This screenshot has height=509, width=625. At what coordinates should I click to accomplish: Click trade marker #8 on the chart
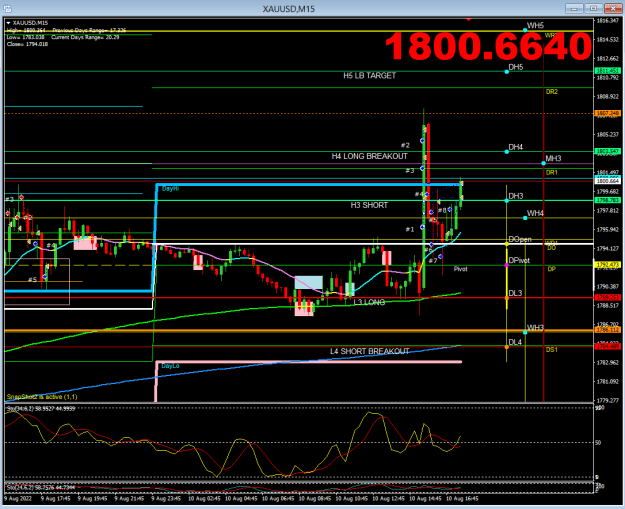click(x=442, y=210)
